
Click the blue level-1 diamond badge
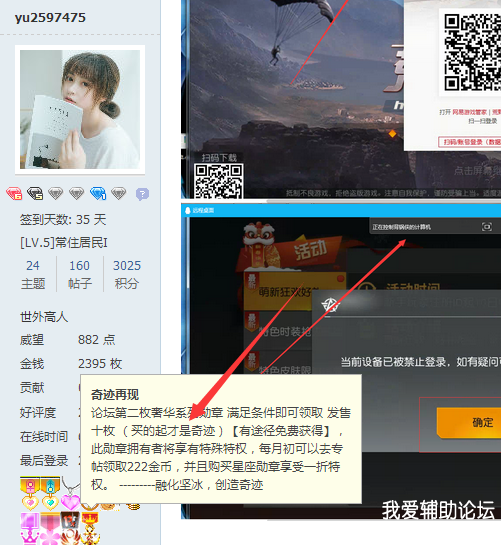[98, 193]
